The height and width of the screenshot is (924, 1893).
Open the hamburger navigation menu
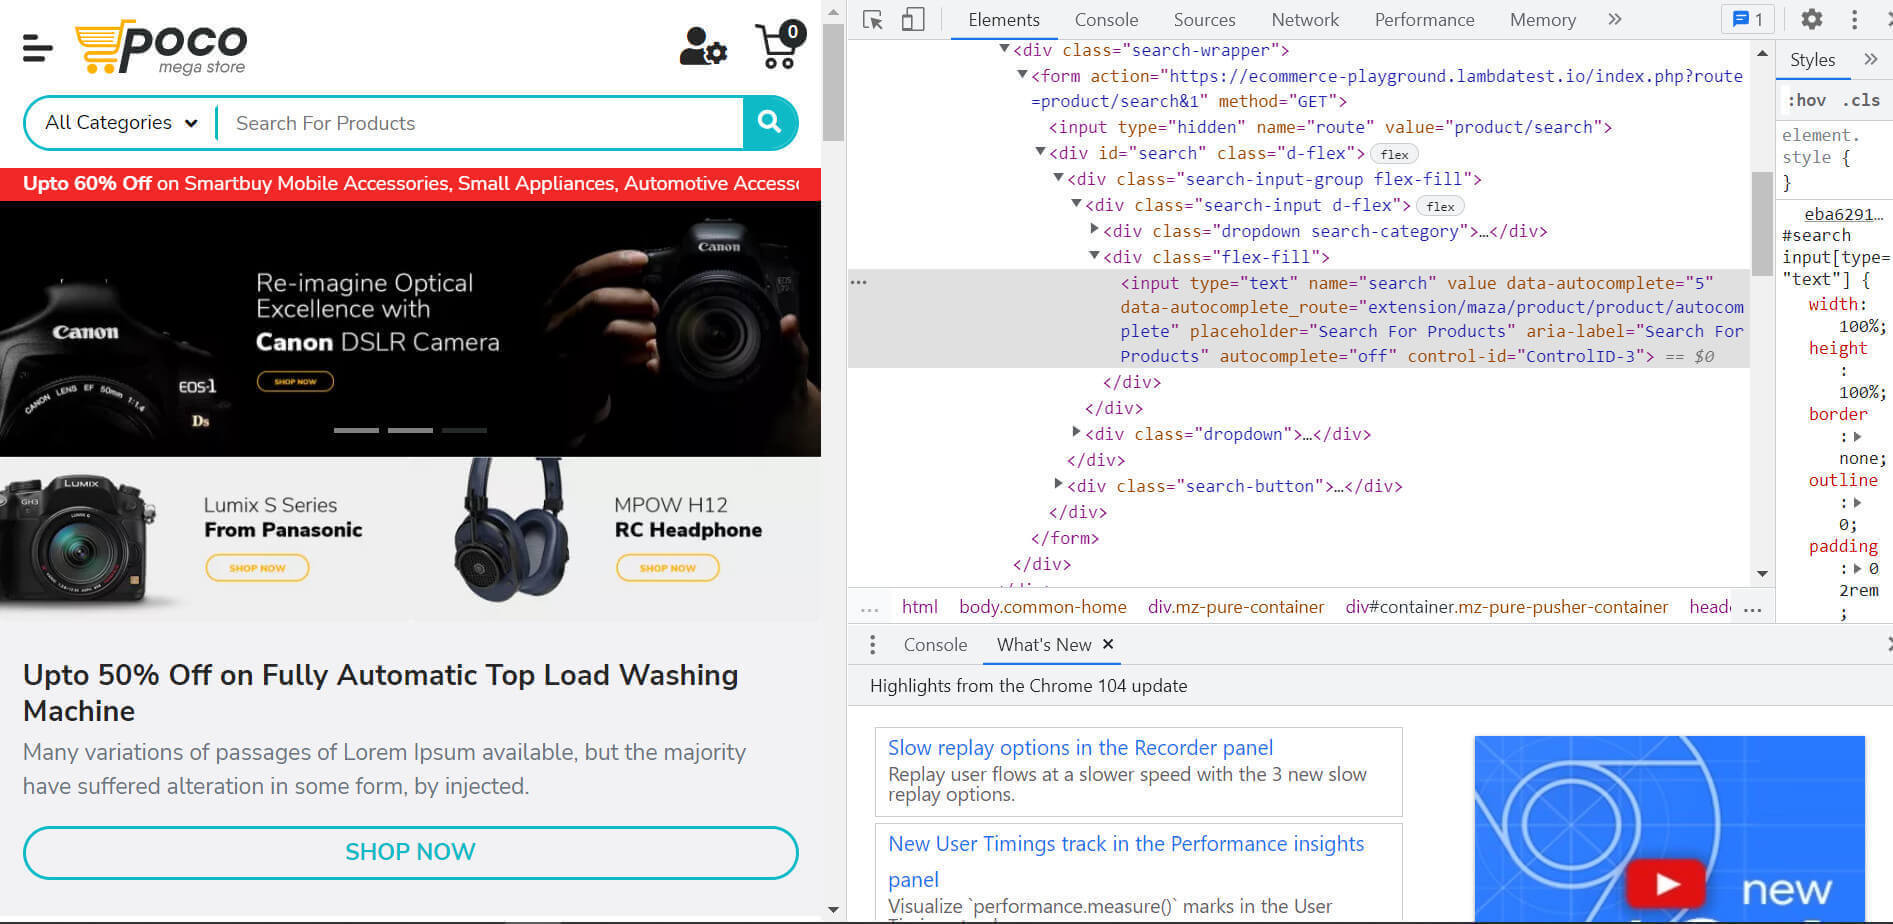(37, 47)
